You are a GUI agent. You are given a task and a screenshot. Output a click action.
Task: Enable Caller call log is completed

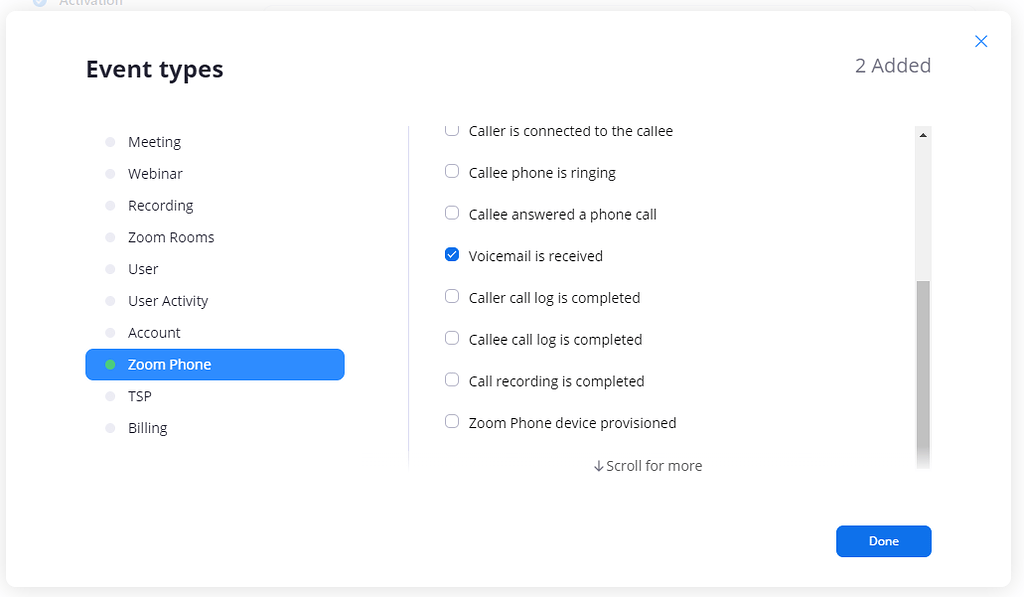[x=451, y=296]
